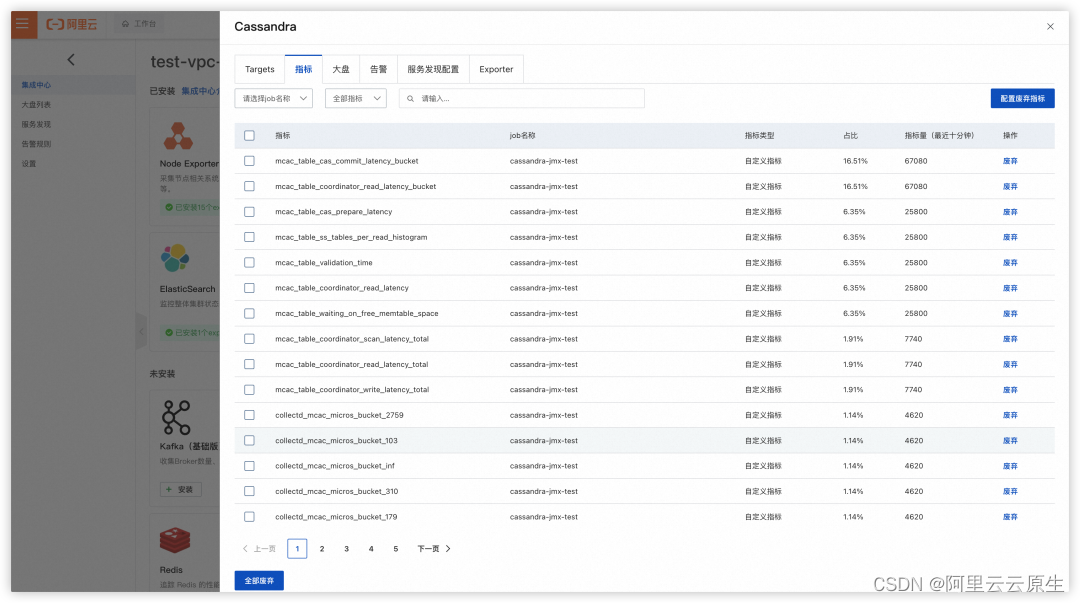
Task: Click 废弃 for mcac_table_validation_time
Action: [x=1010, y=263]
